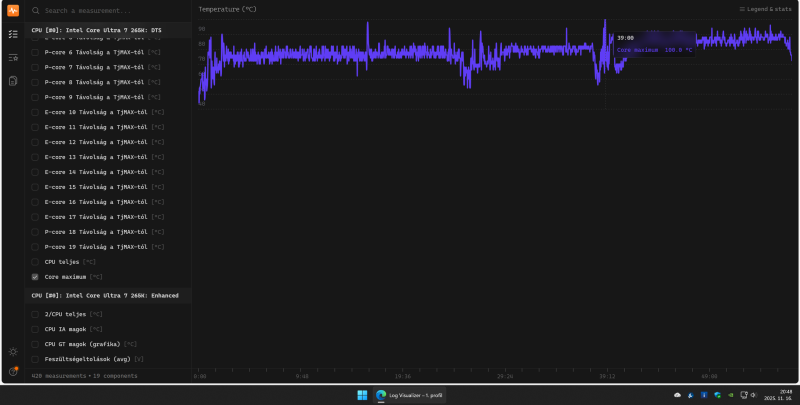Check E-core 12 Távolság a TjMAX-től
This screenshot has width=800, height=405.
35,142
